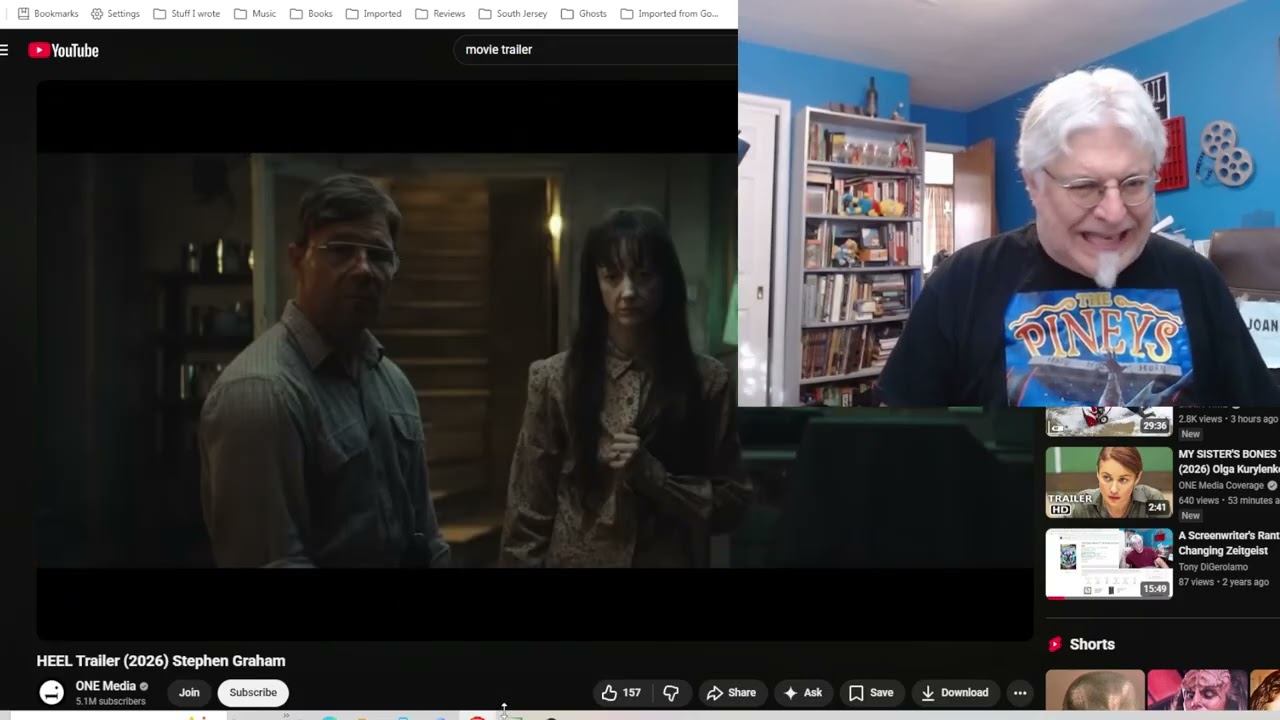Screen dimensions: 1280x720
Task: Open the Music bookmark folder
Action: 255,14
